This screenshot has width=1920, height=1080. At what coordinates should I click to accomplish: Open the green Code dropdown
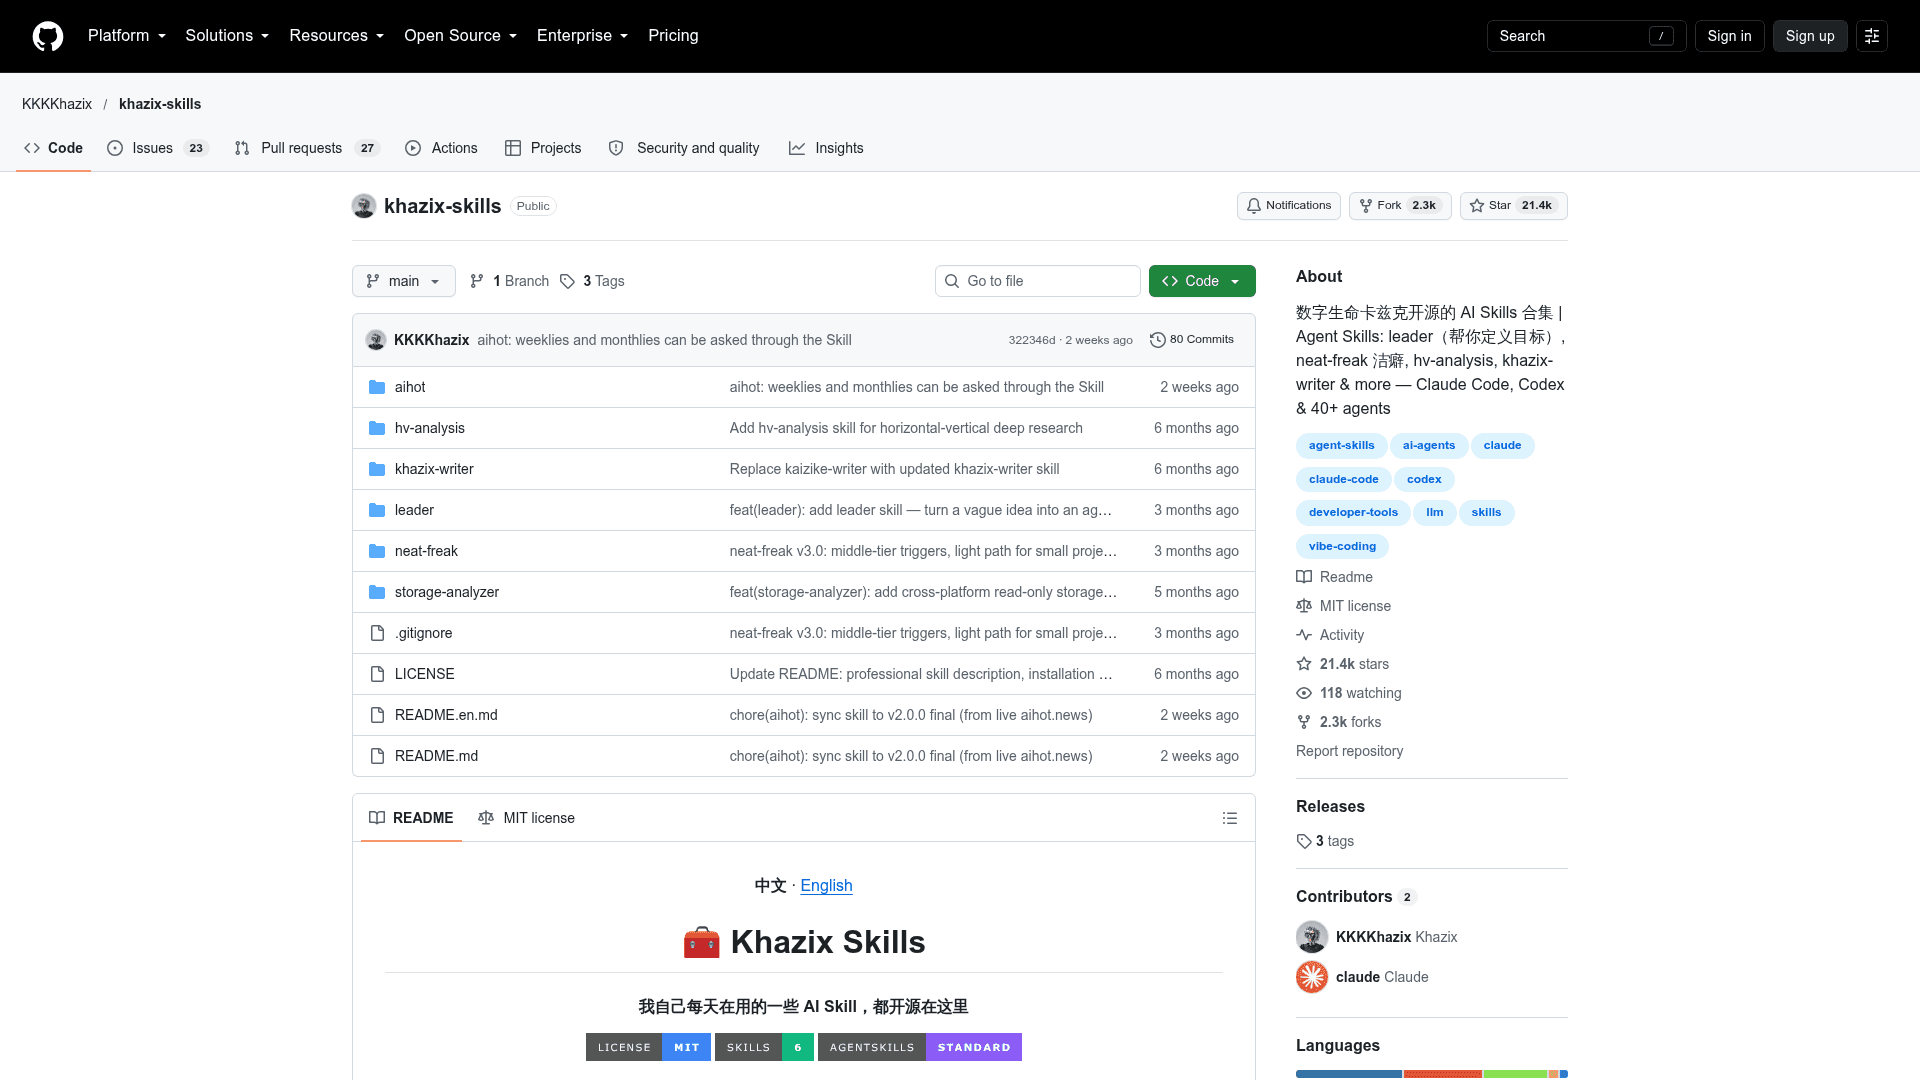click(1202, 281)
